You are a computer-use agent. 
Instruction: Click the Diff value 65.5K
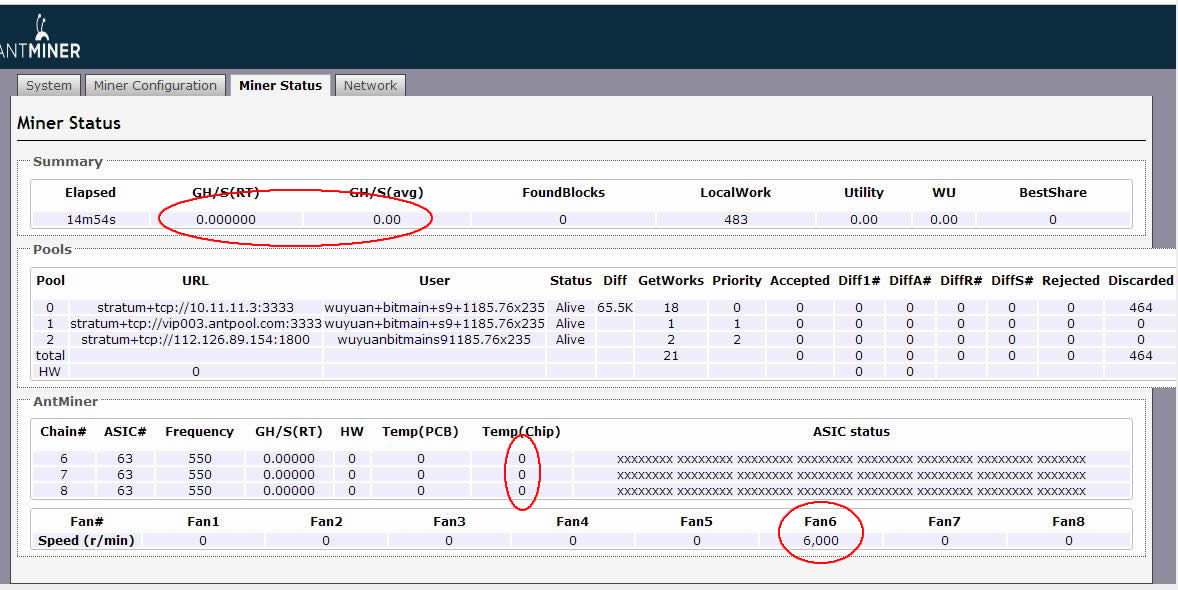coord(615,308)
